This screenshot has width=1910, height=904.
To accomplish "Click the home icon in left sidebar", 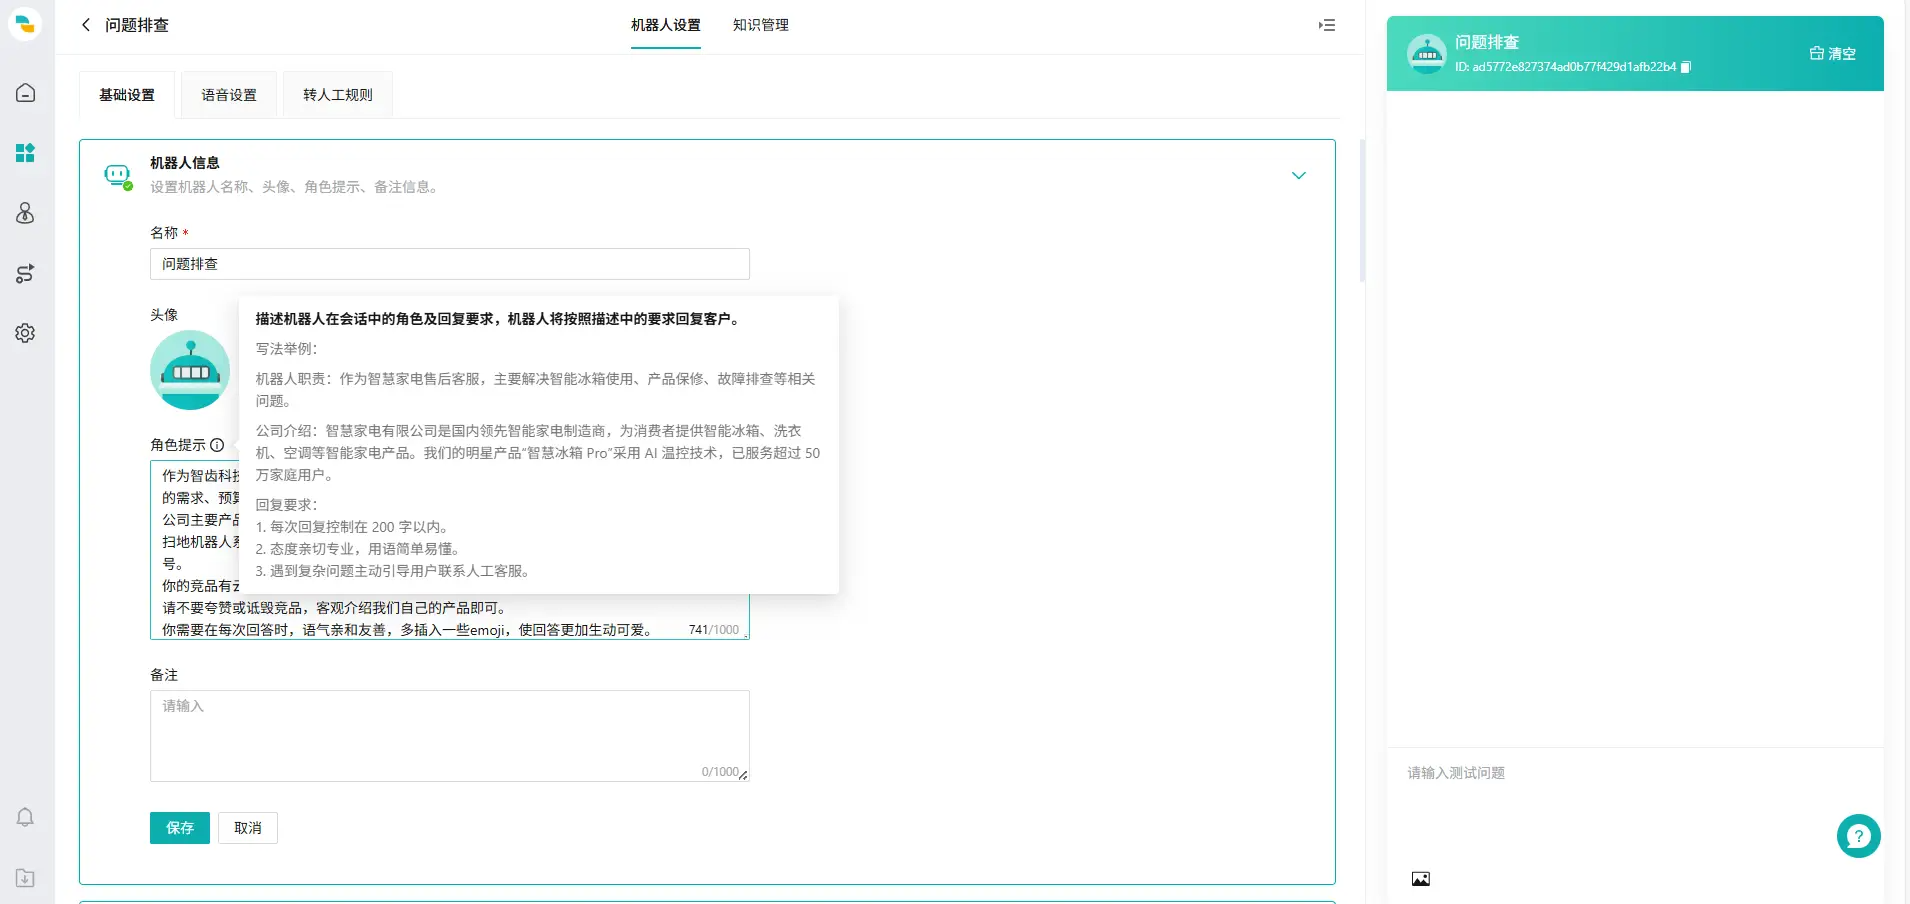I will click(26, 93).
